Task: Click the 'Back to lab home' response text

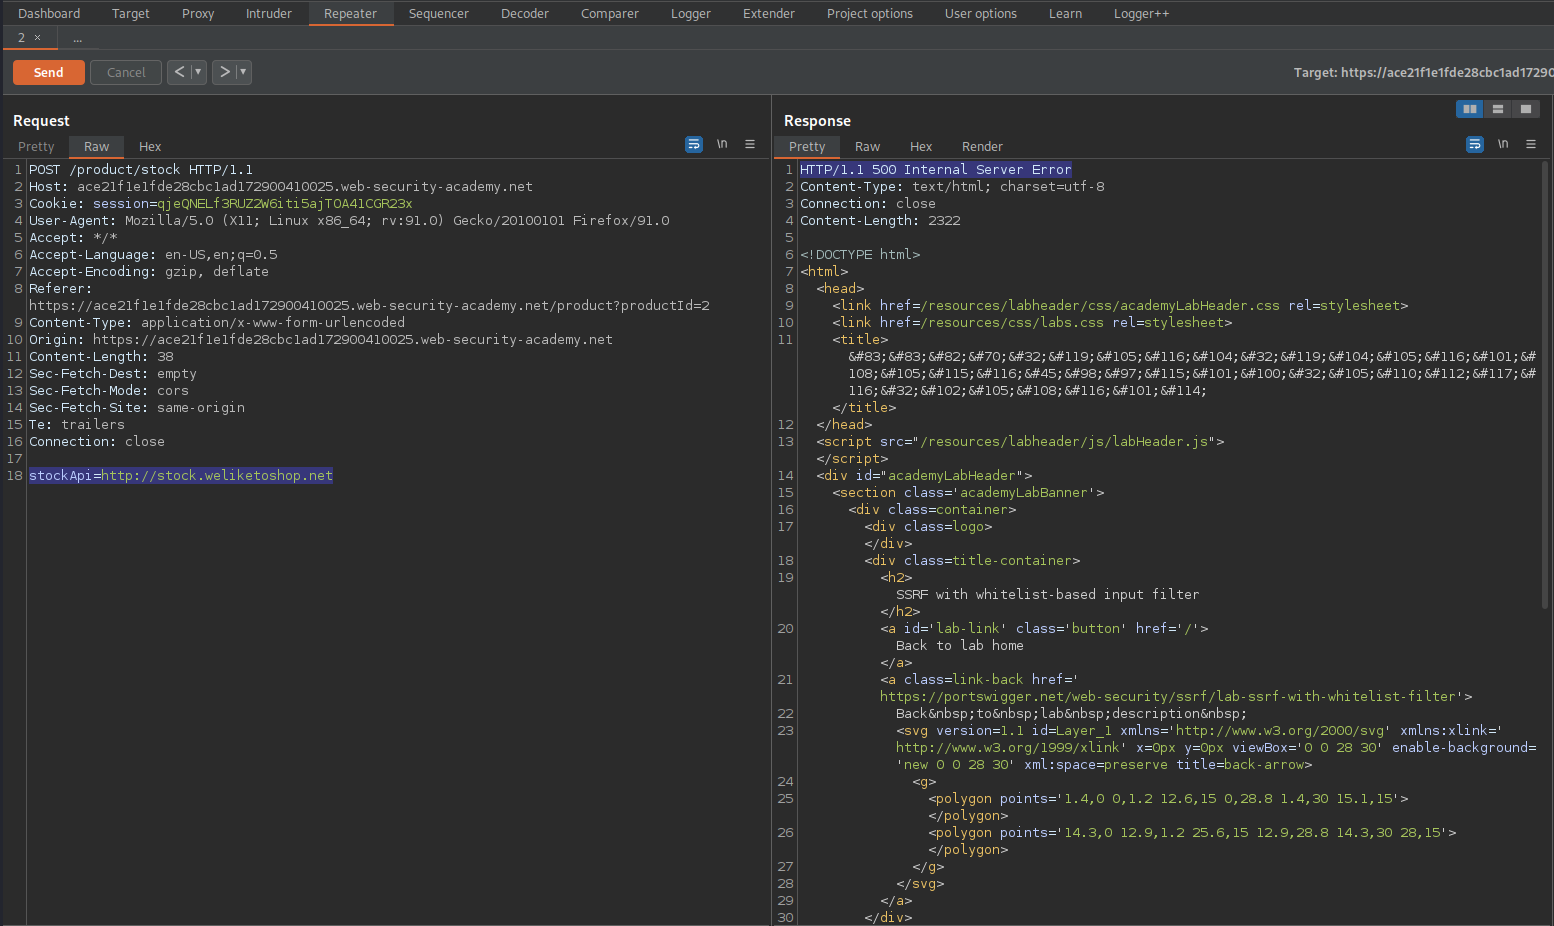Action: coord(960,645)
